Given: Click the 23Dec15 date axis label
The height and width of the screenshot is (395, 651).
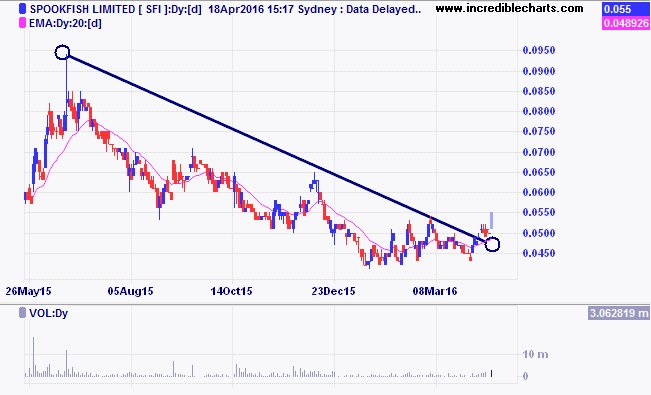Looking at the screenshot, I should 333,291.
